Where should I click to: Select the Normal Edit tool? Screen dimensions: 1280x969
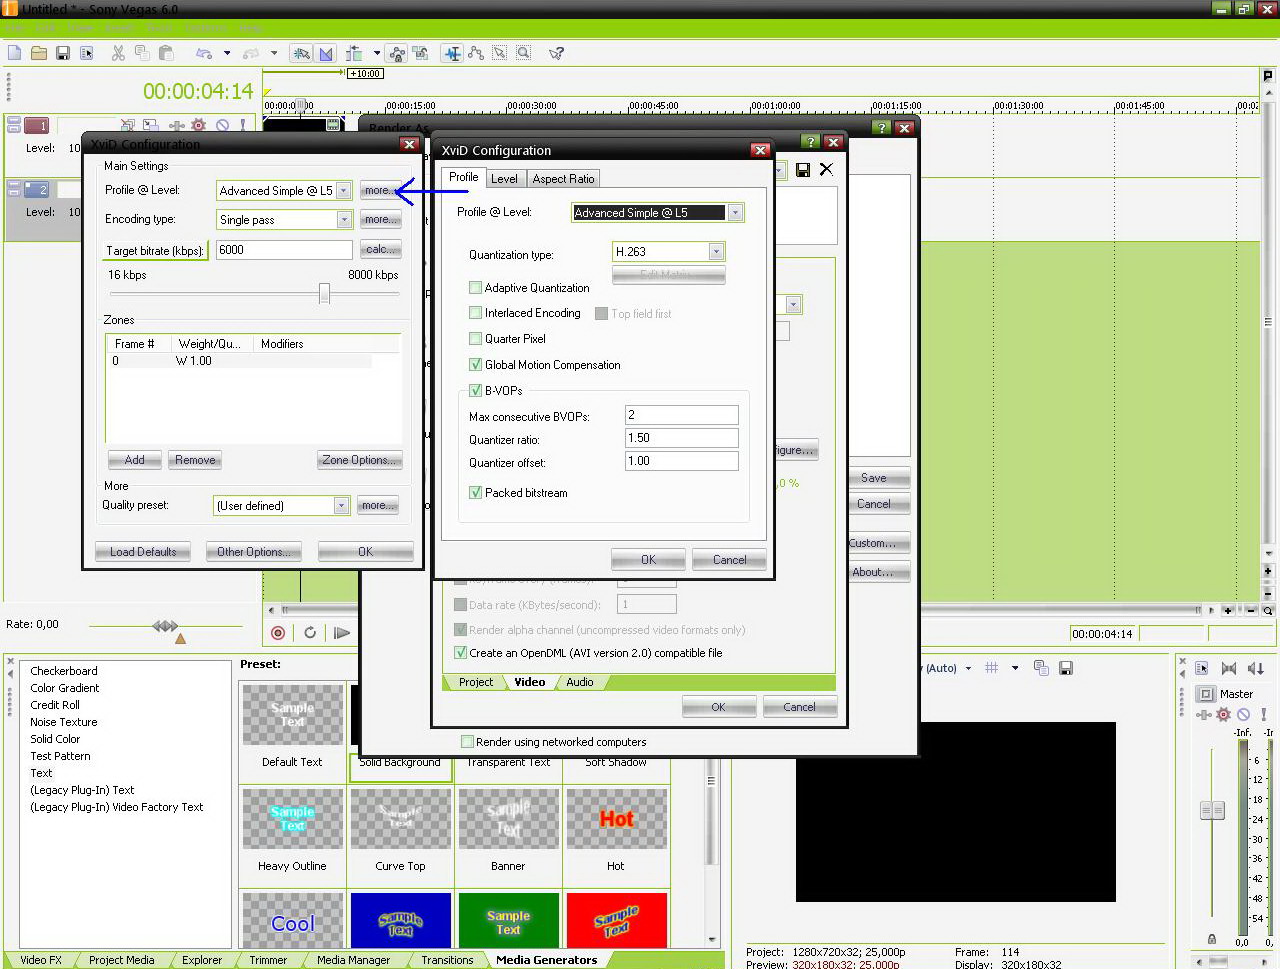click(x=453, y=53)
